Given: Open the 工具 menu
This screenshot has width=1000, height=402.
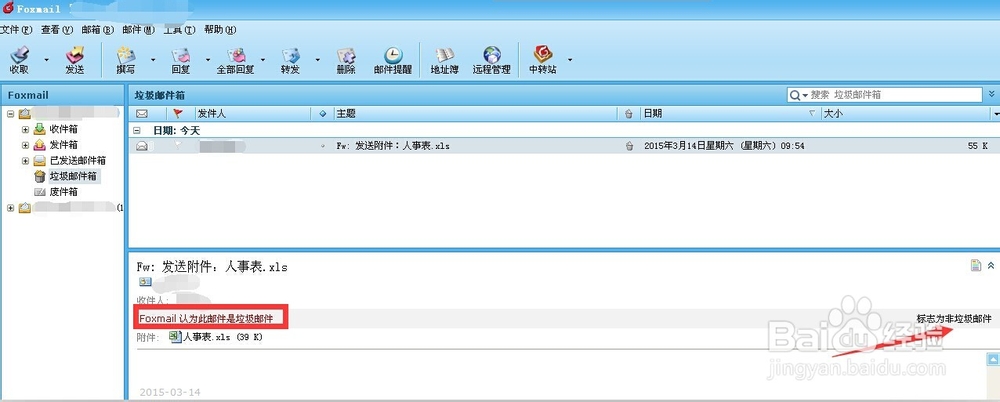Looking at the screenshot, I should (x=179, y=29).
